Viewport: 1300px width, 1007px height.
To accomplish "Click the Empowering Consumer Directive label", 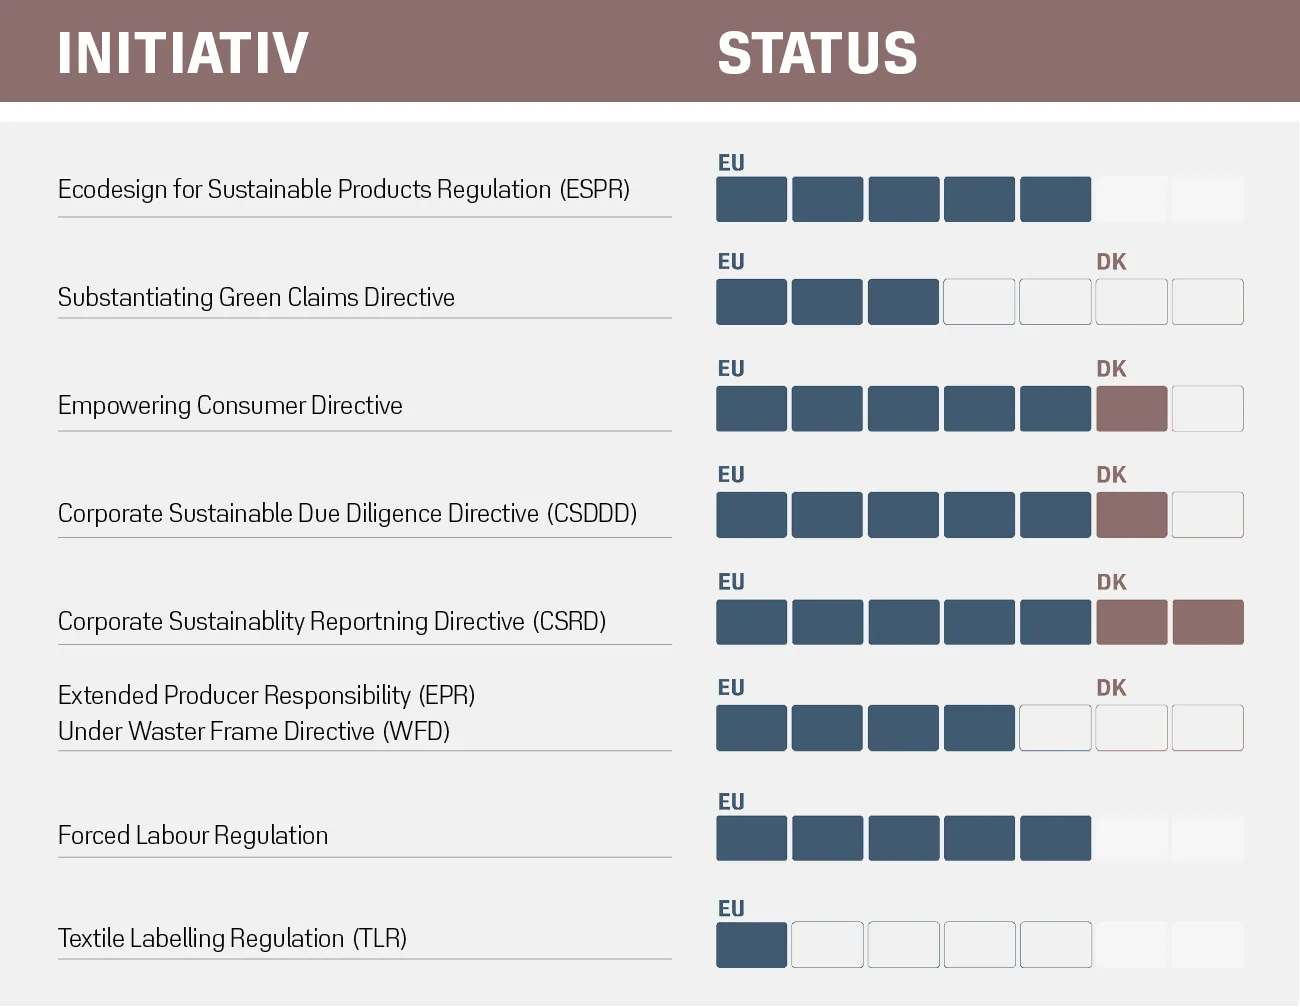I will [x=230, y=405].
